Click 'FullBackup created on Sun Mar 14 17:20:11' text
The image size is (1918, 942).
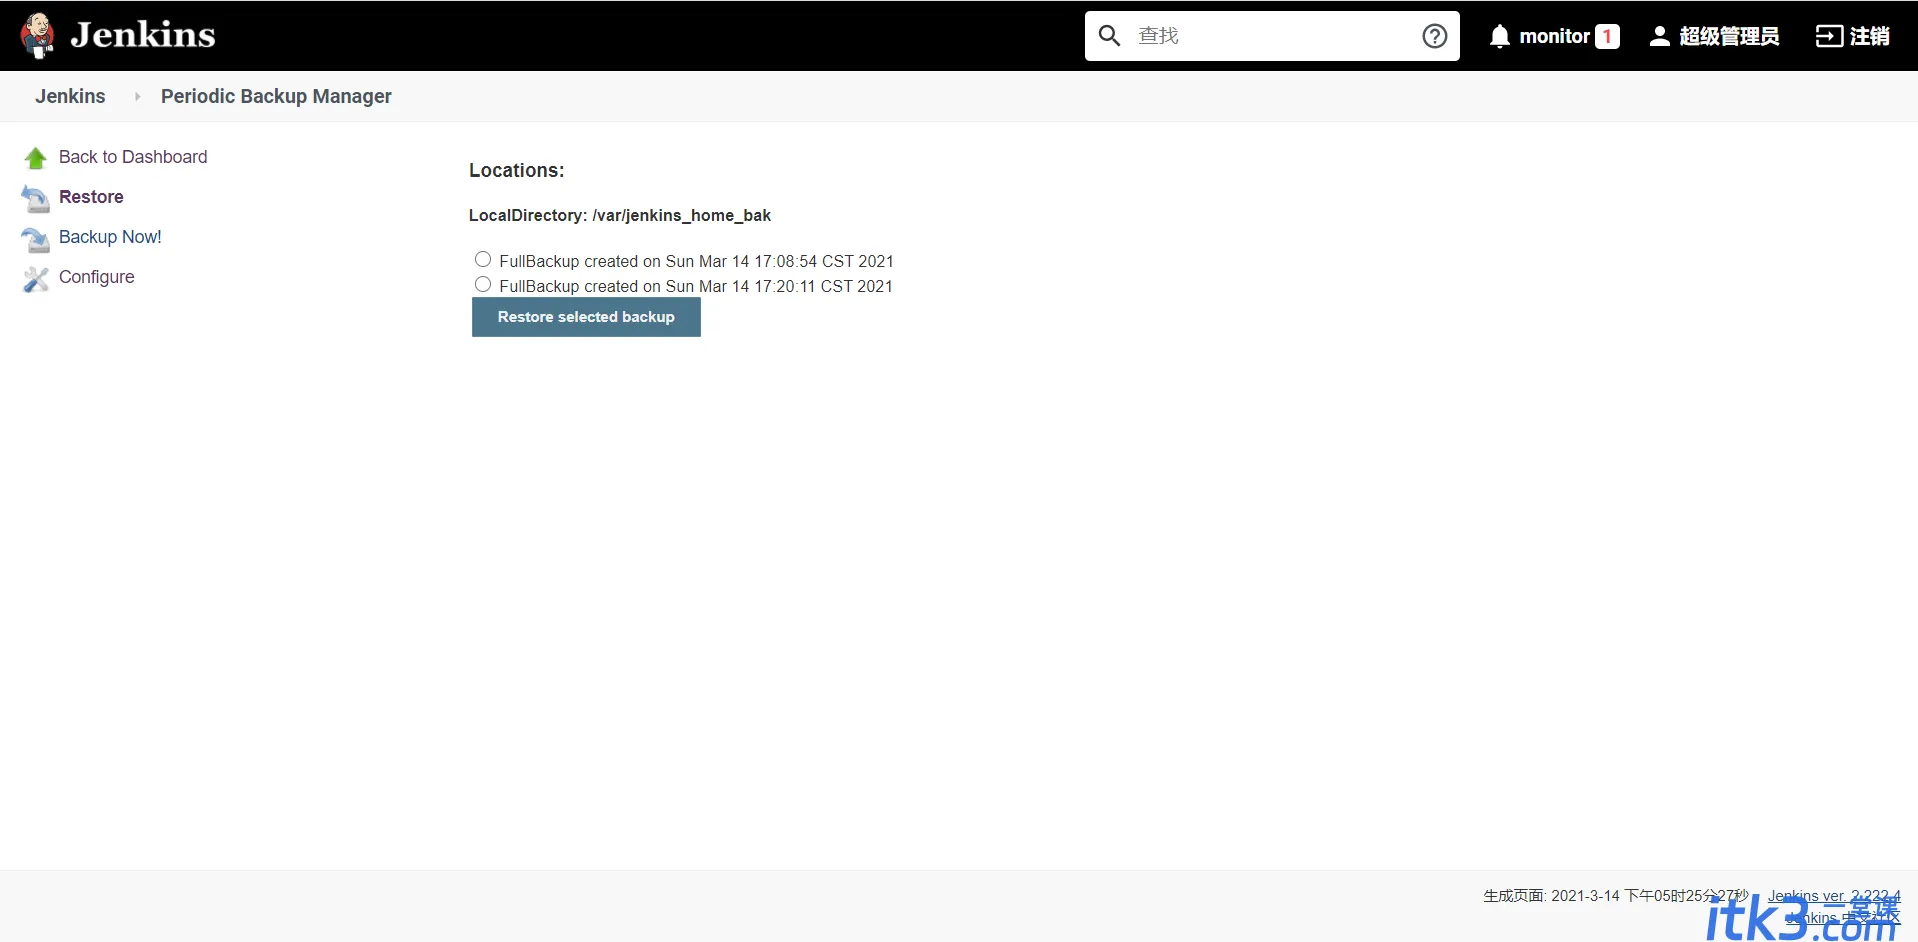tap(696, 286)
